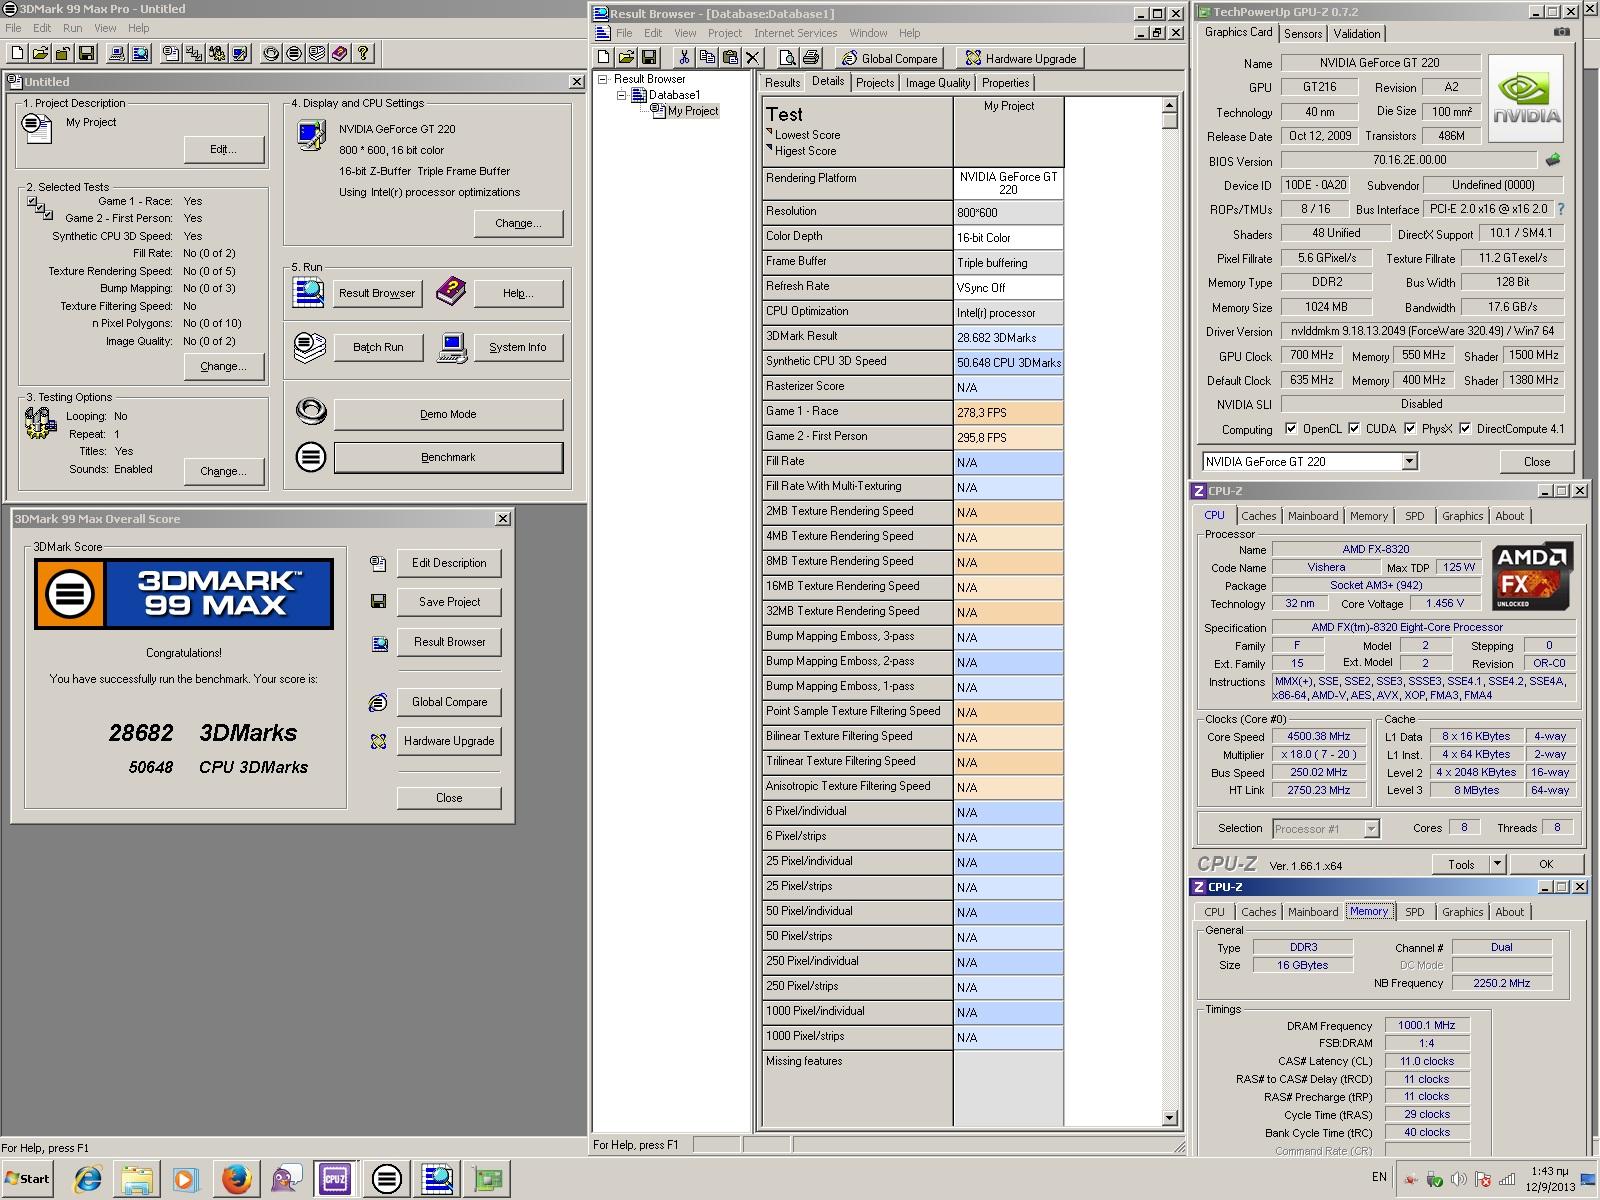This screenshot has height=1200, width=1600.
Task: Open Internet Services menu in Result Browser
Action: (x=796, y=33)
